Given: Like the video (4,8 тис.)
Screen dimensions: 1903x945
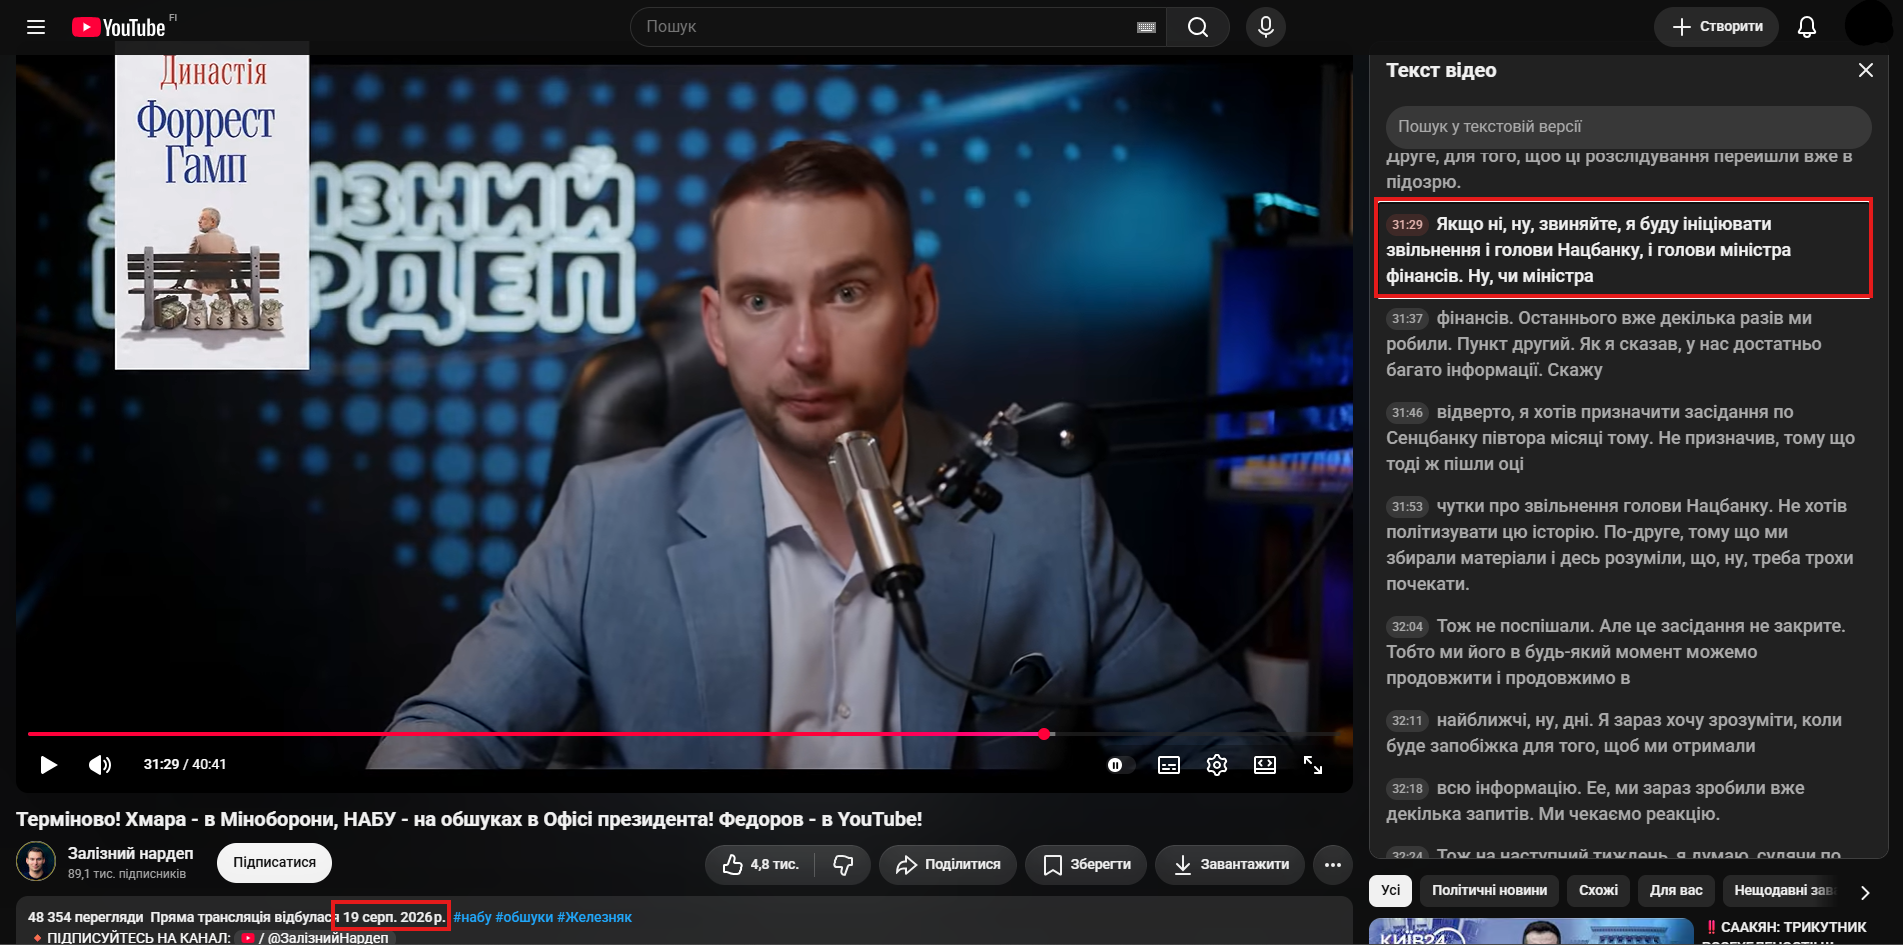Looking at the screenshot, I should tap(760, 864).
